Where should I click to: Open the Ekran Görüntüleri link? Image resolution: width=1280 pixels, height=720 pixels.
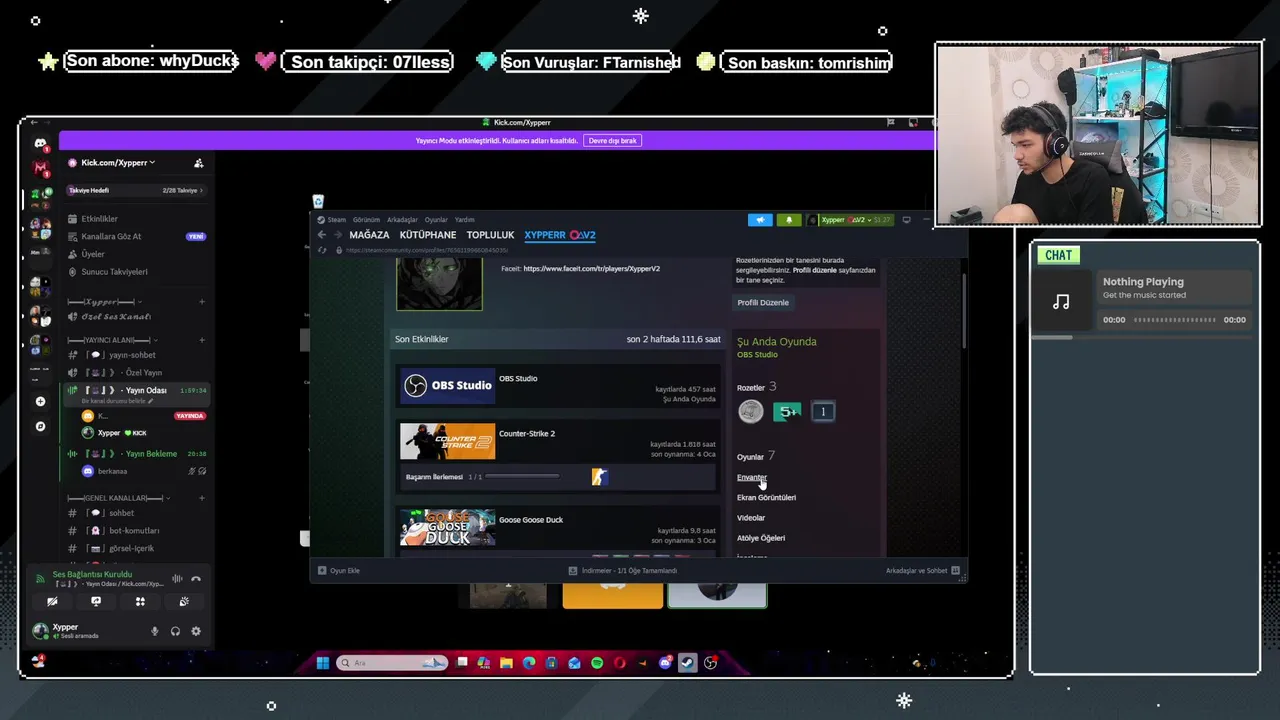[766, 497]
